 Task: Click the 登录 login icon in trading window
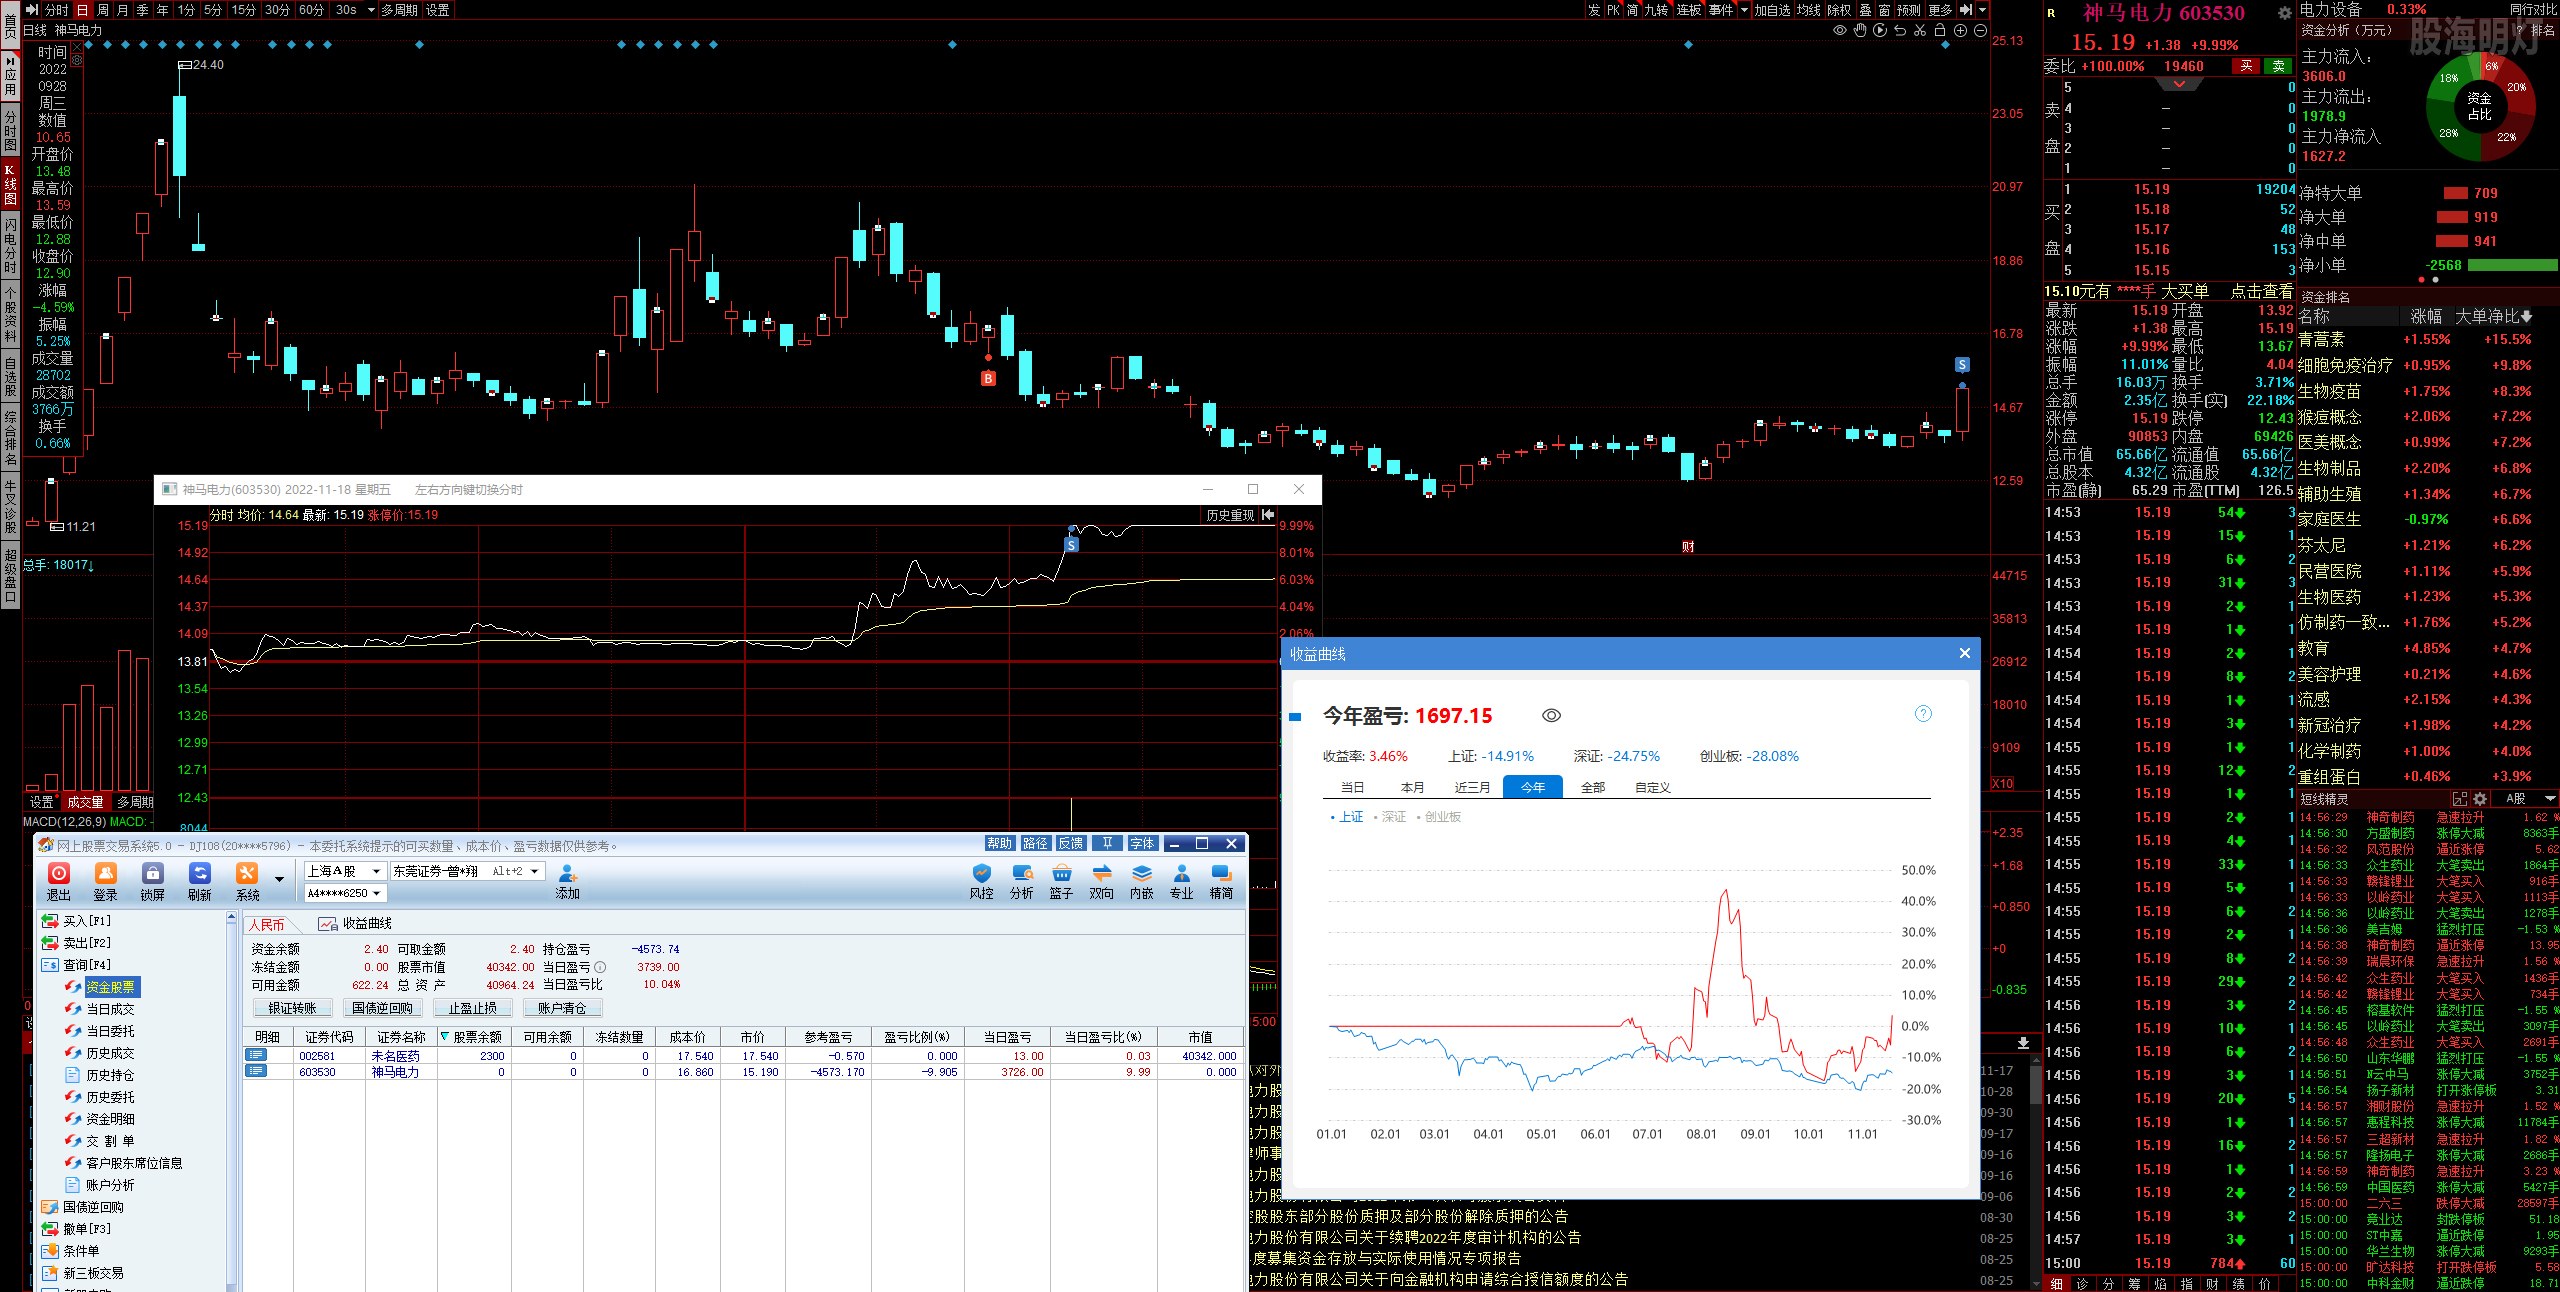[x=106, y=881]
